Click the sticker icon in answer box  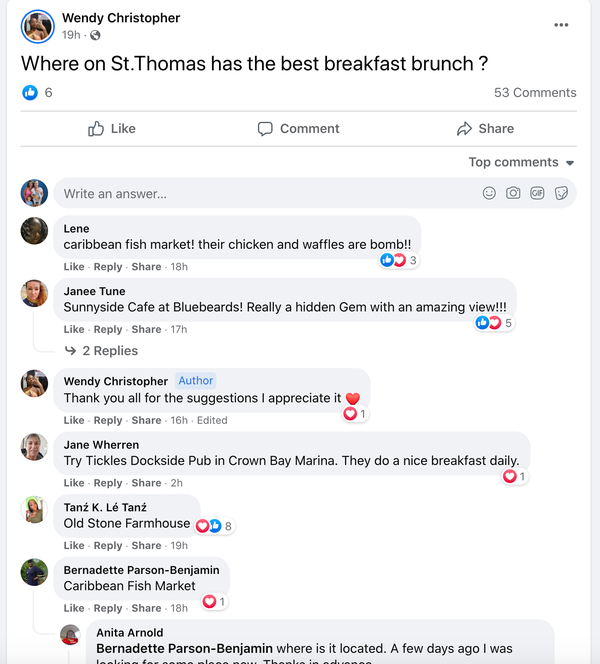click(x=561, y=193)
